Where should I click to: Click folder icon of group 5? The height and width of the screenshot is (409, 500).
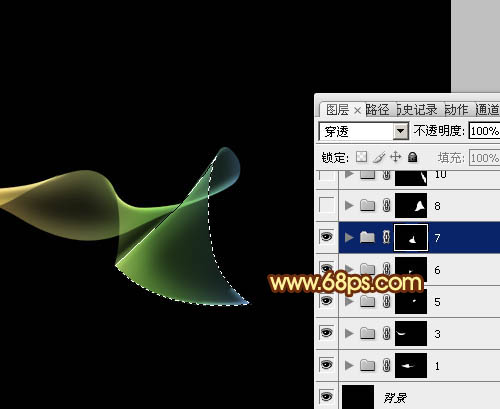(x=367, y=301)
